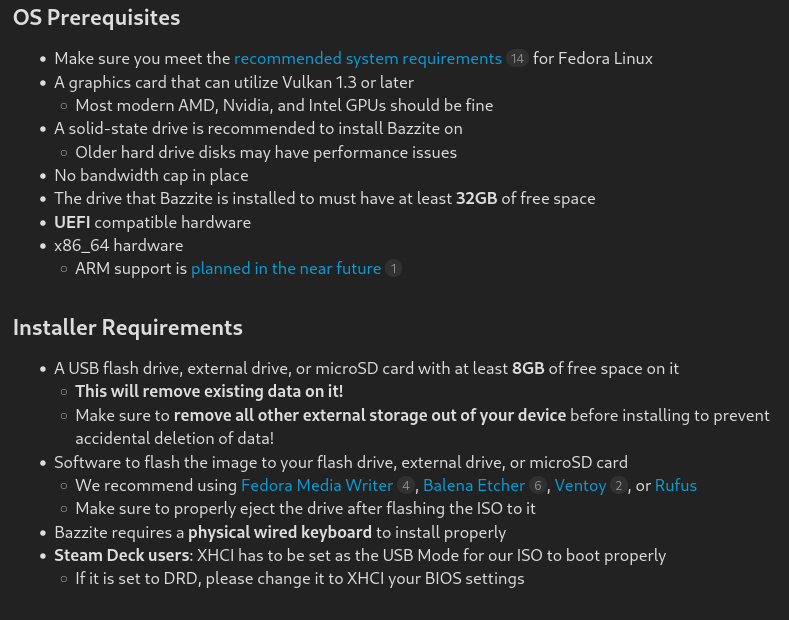Click the count badge beside Balena Etcher
This screenshot has height=620, width=789.
point(537,485)
